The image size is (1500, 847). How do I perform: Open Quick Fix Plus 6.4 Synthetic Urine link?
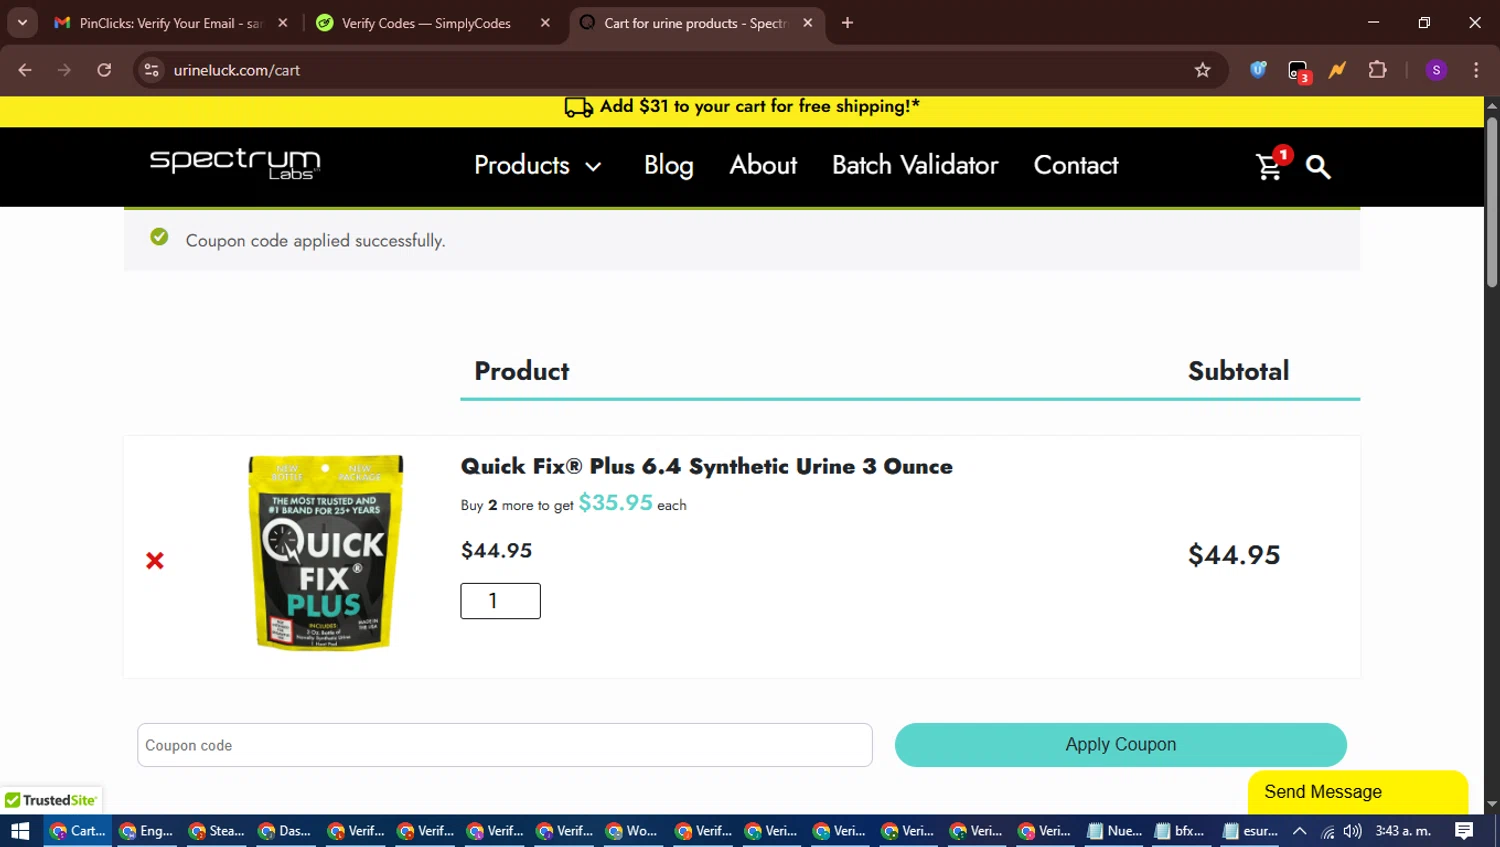[706, 466]
